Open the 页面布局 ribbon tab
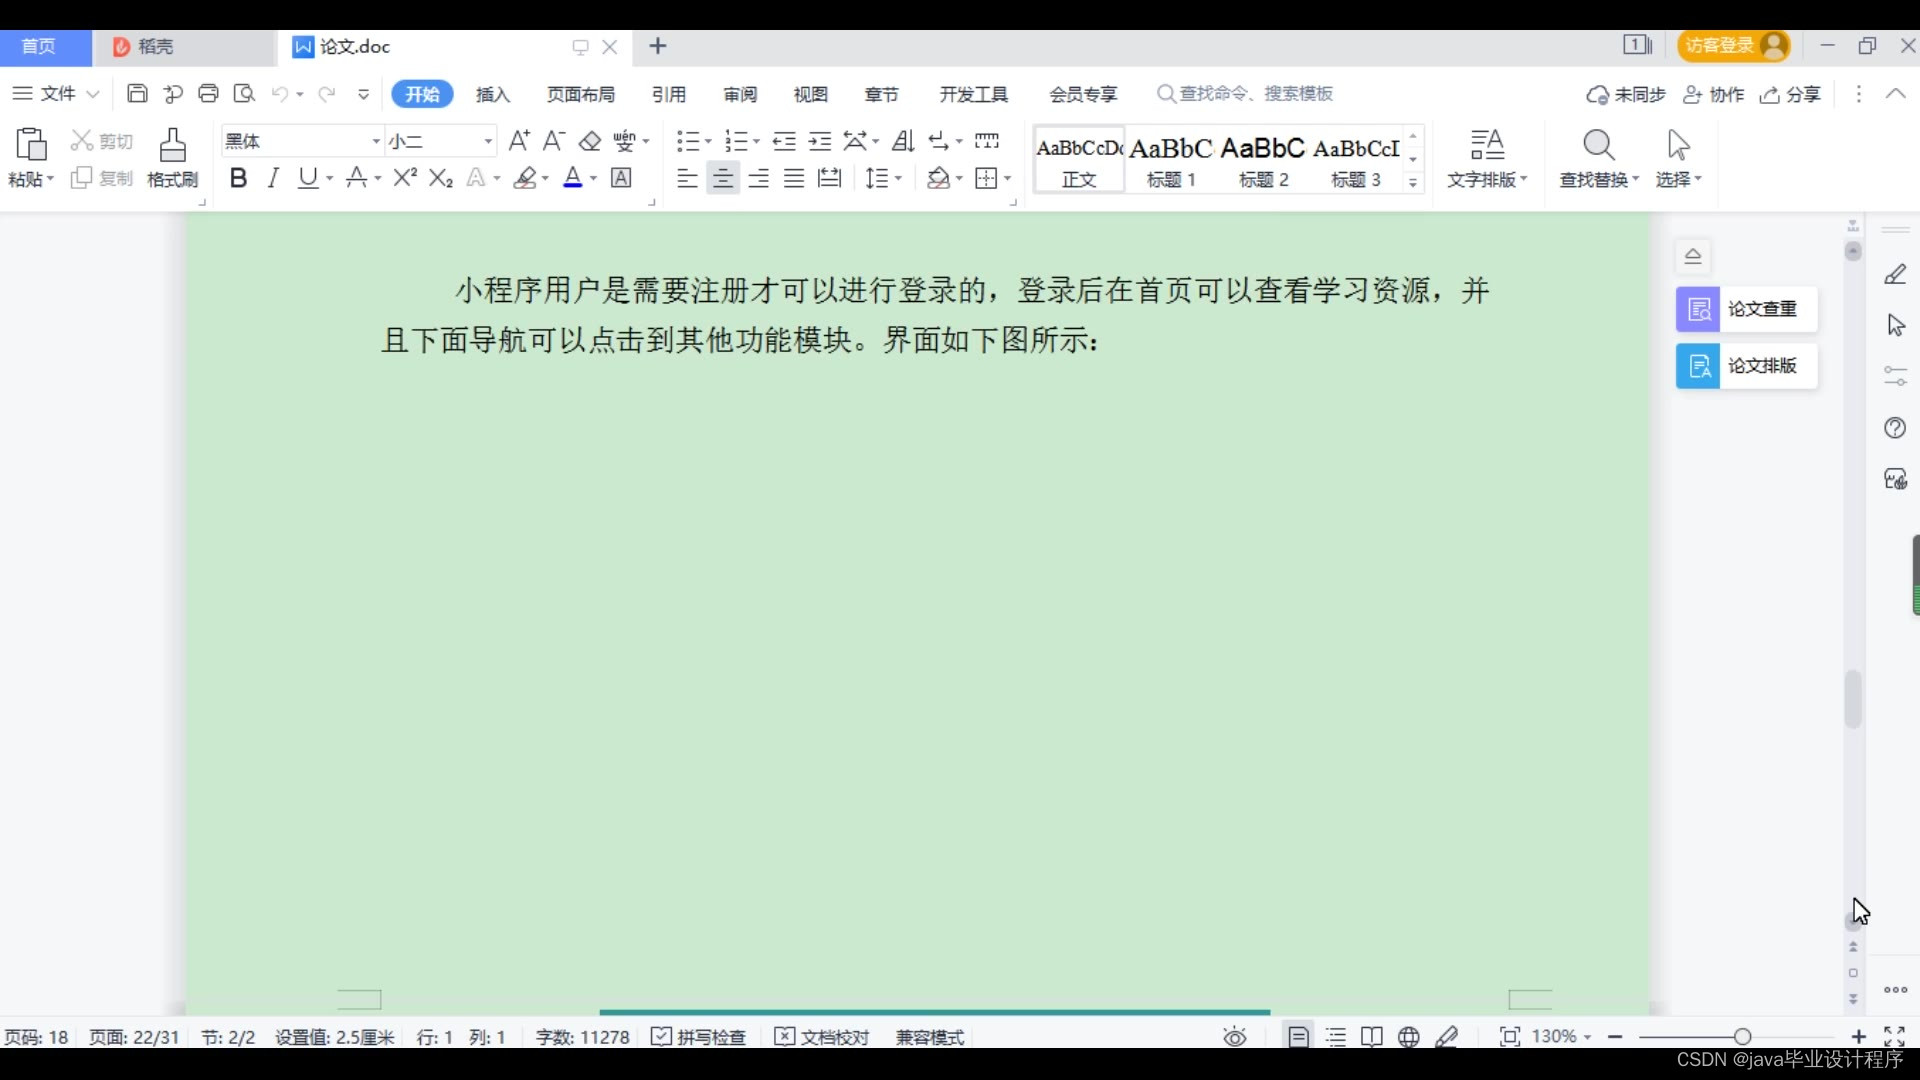The width and height of the screenshot is (1920, 1080). 580,94
